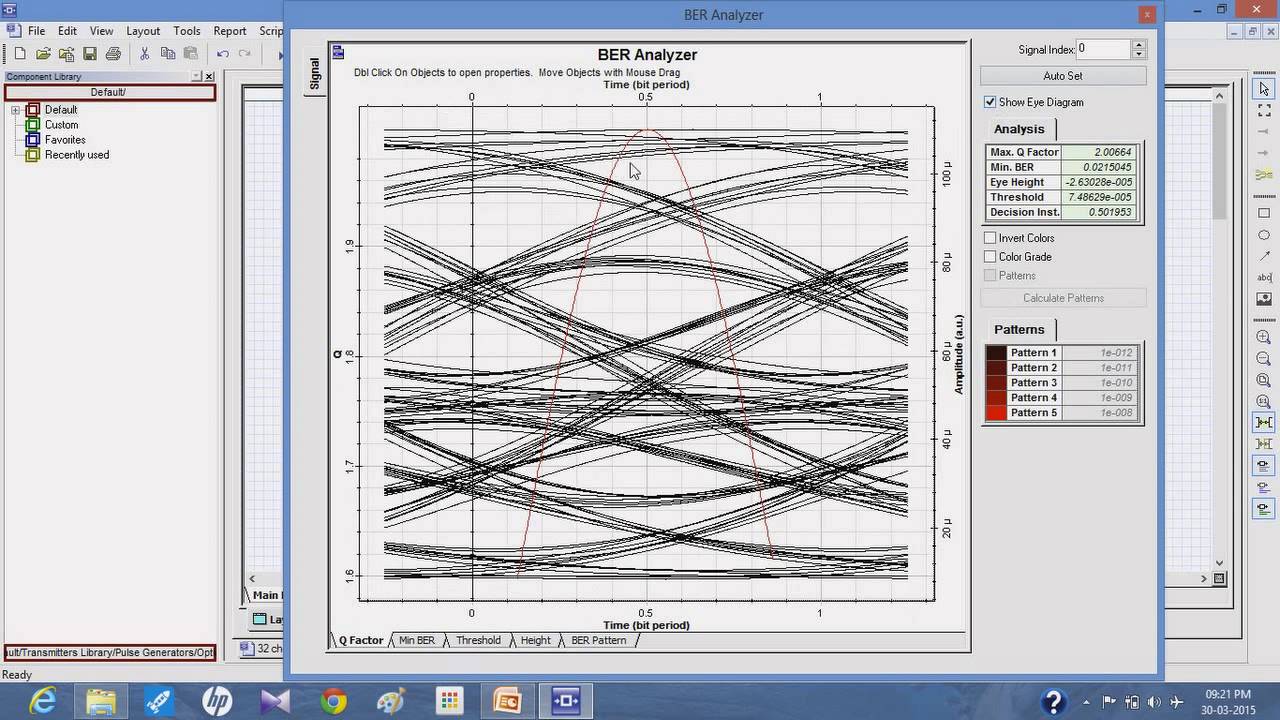Click the Undo arrow icon

pos(223,54)
